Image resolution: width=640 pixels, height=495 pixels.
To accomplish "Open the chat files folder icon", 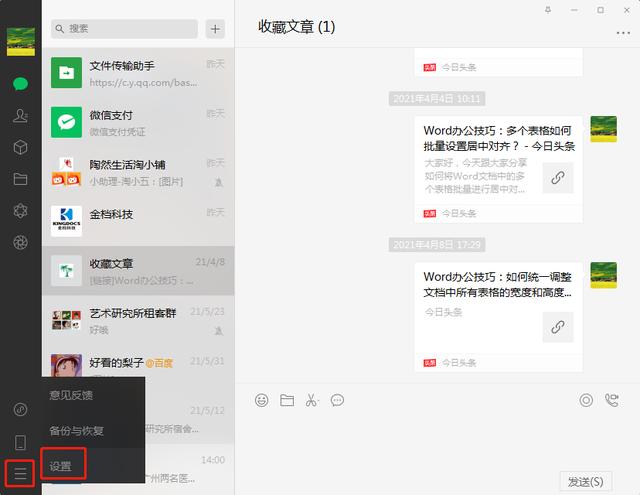I will click(20, 179).
